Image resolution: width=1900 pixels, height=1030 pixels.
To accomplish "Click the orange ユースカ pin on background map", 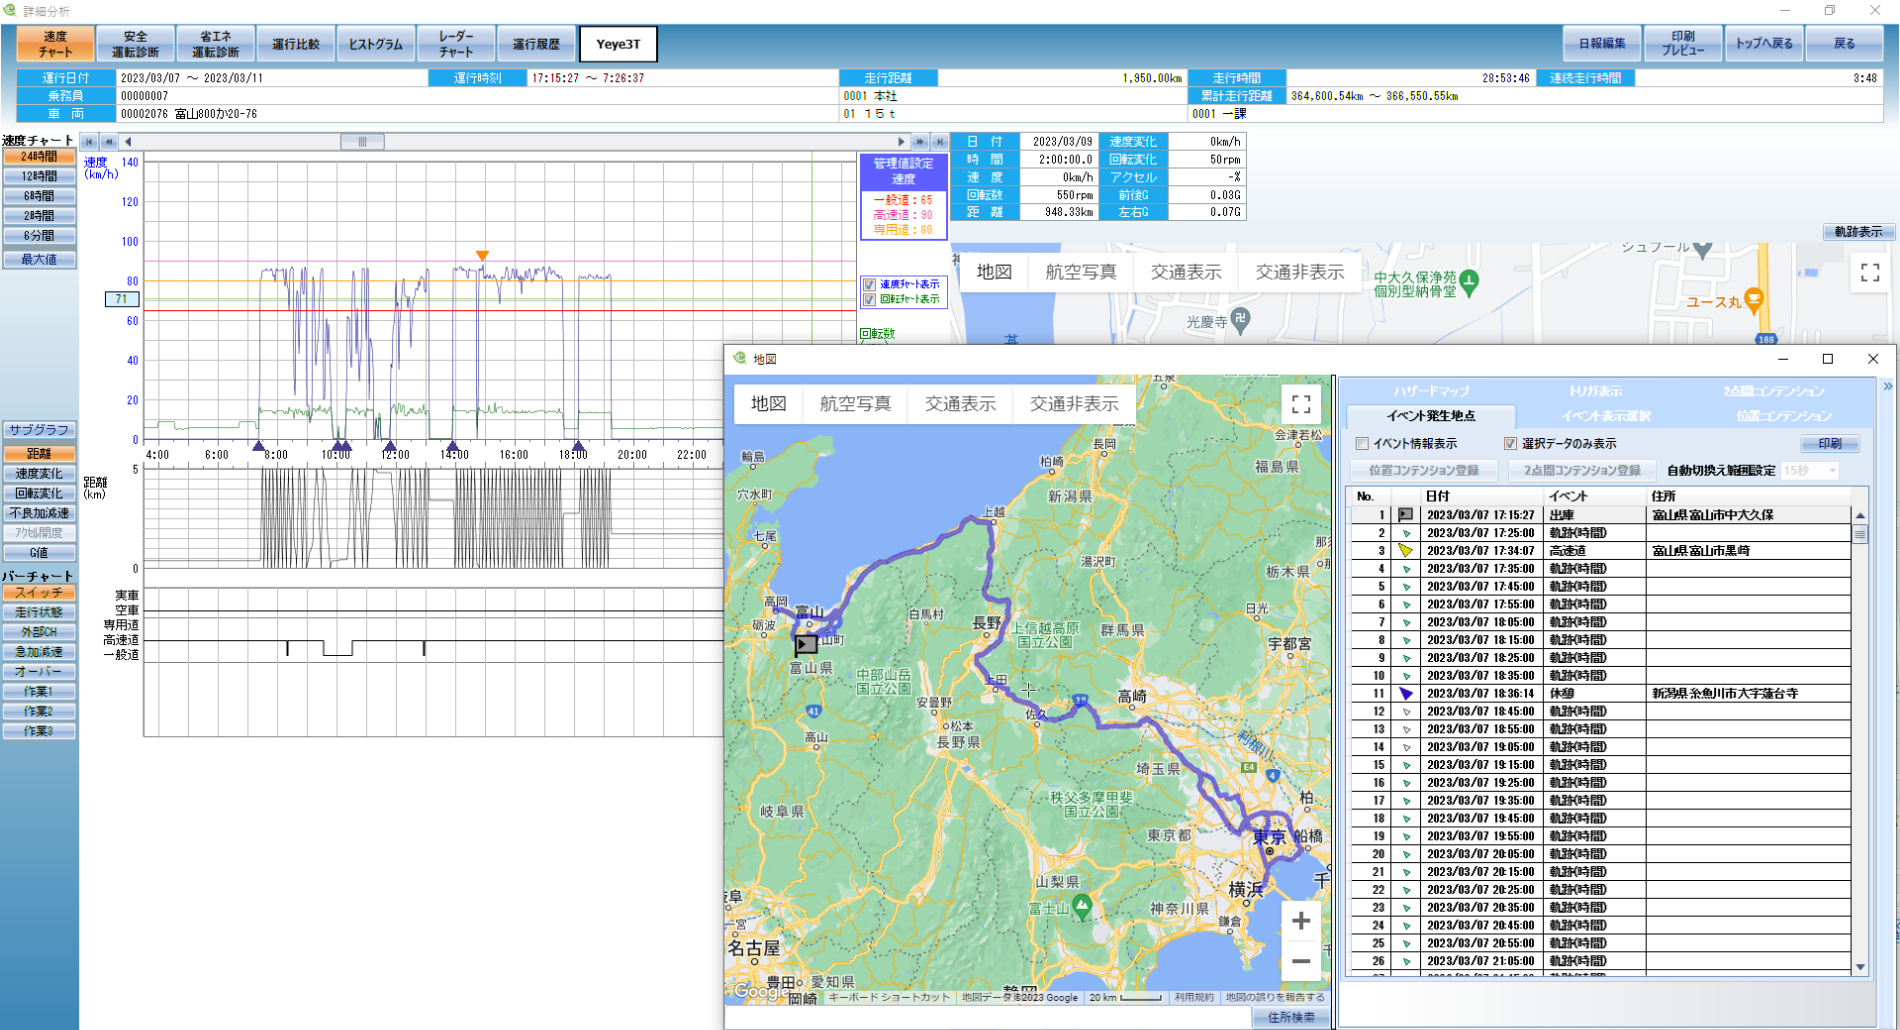I will pyautogui.click(x=1753, y=299).
